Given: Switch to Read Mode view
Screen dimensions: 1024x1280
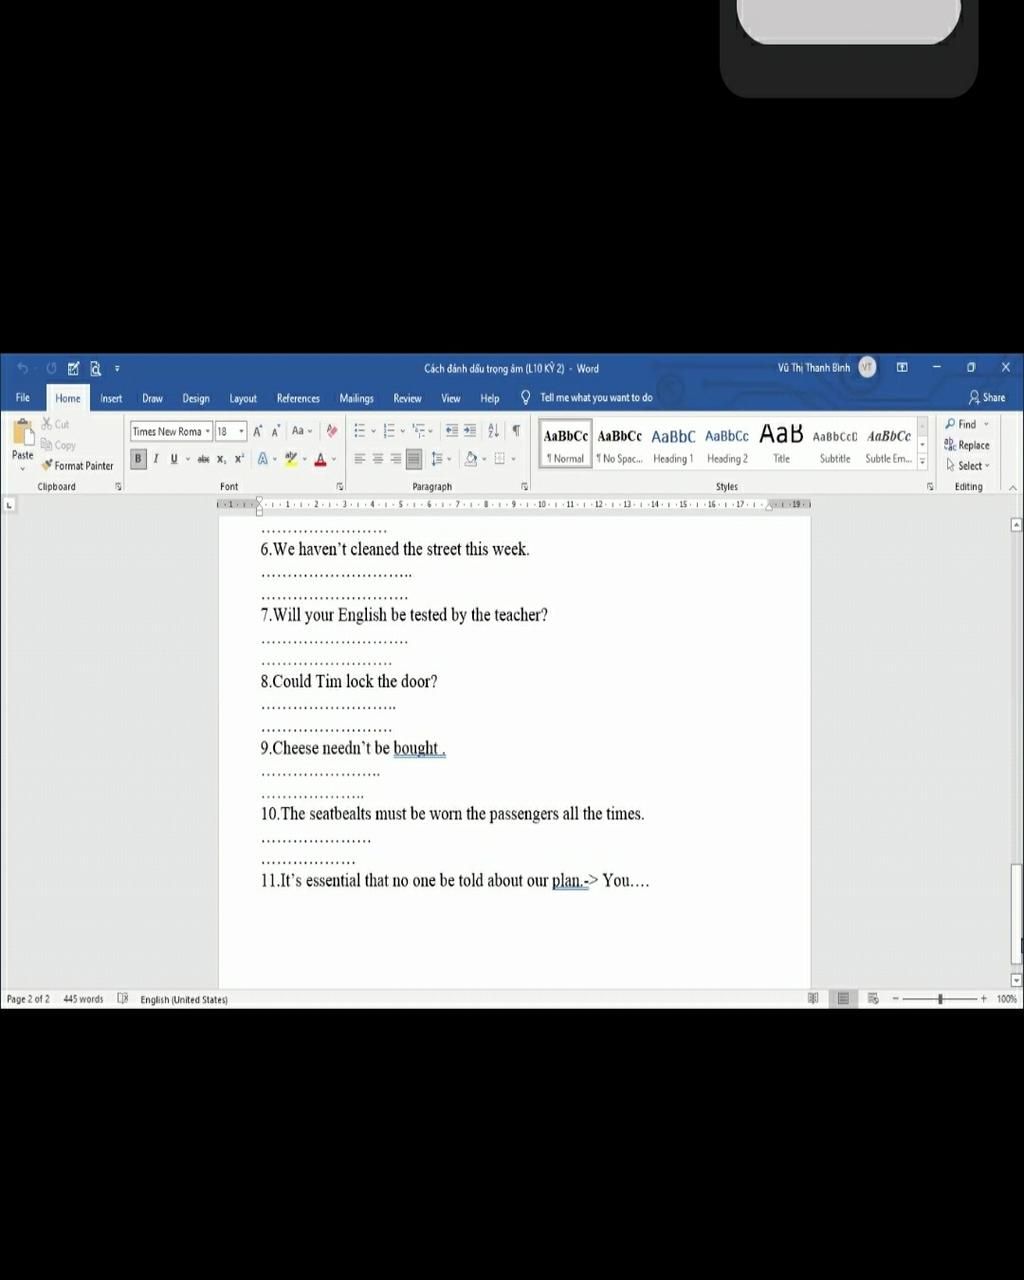Looking at the screenshot, I should [813, 998].
